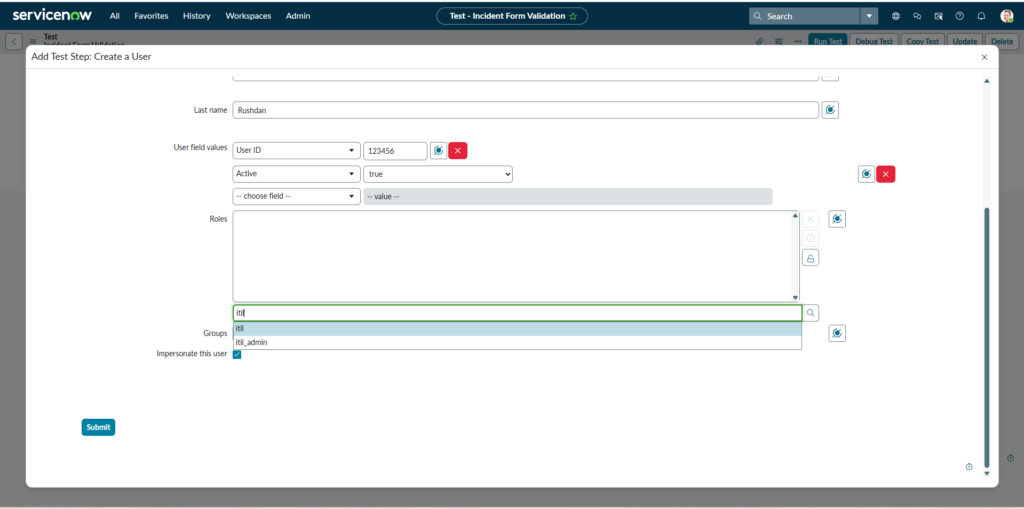Expand the choose field dropdown
The image size is (1024, 509).
(296, 197)
